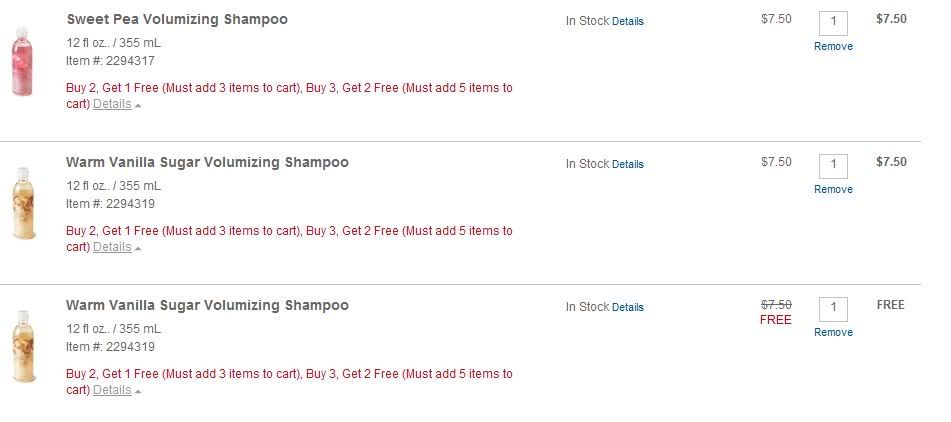View In Stock Details for second cart item
Image resolution: width=951 pixels, height=422 pixels.
628,164
